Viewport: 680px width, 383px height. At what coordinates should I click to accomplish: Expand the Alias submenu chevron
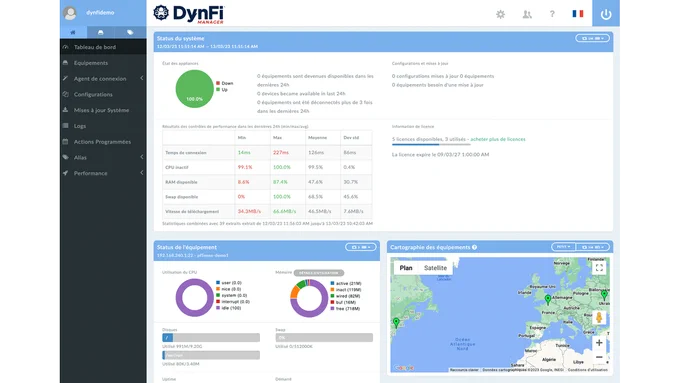142,157
